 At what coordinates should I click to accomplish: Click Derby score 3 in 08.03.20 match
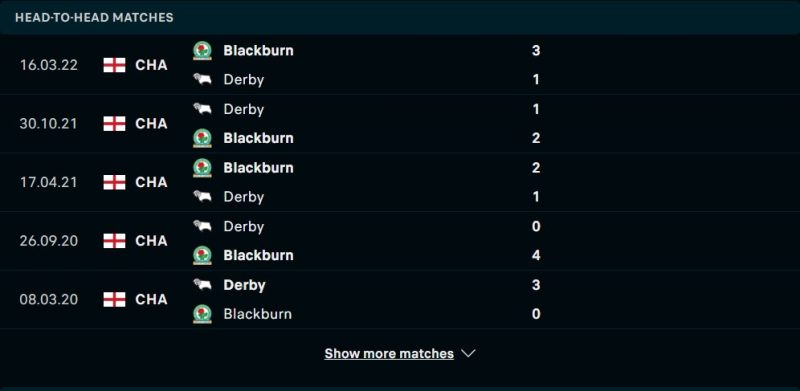536,284
